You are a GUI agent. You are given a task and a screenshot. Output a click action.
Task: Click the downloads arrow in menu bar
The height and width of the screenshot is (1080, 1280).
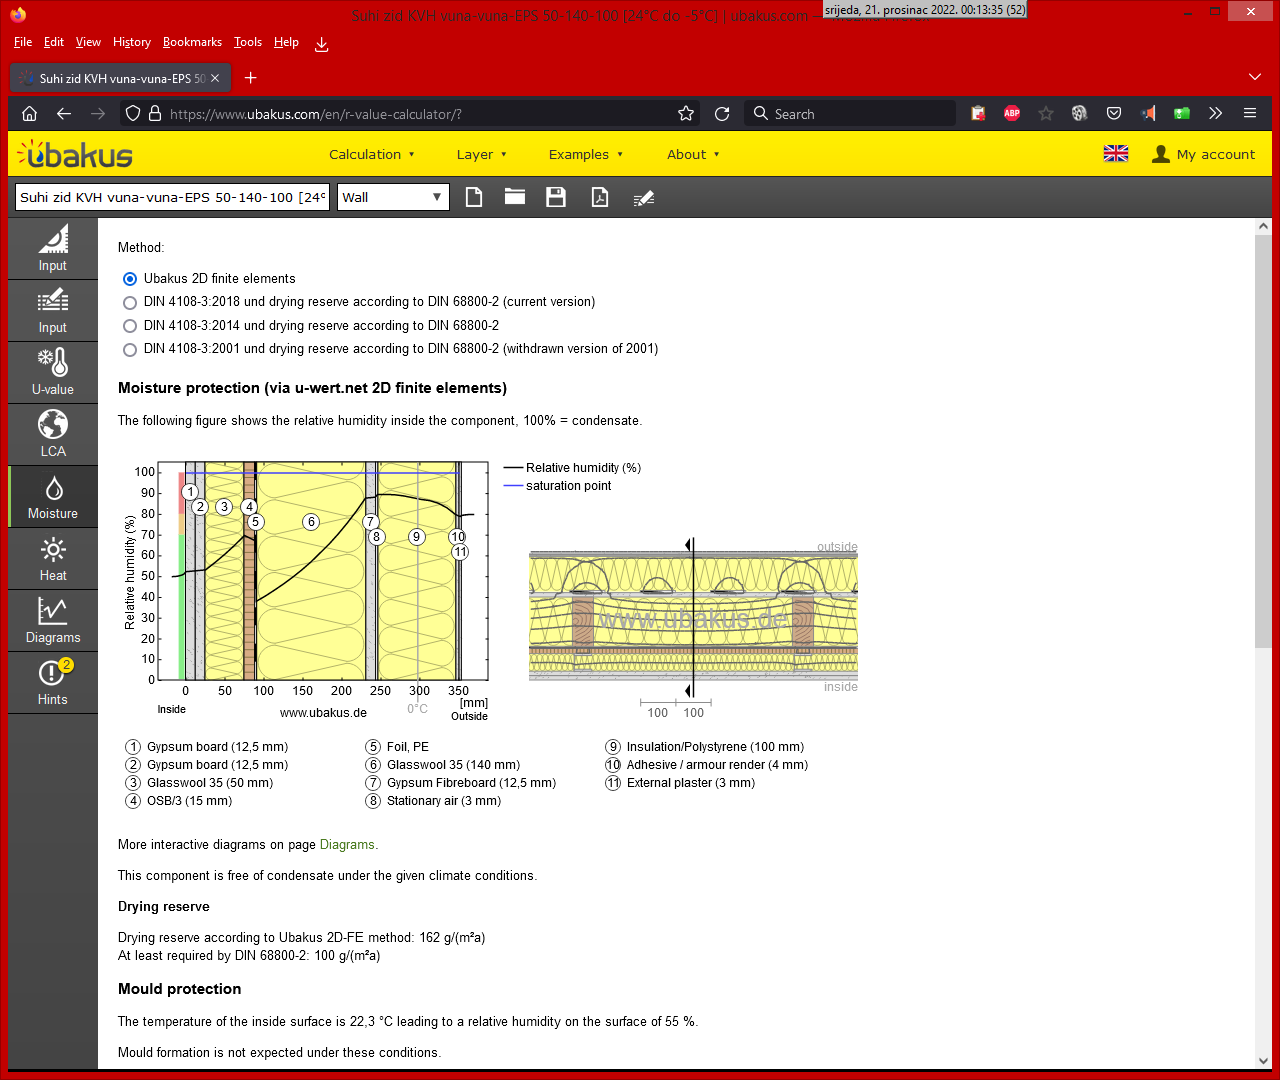tap(322, 43)
